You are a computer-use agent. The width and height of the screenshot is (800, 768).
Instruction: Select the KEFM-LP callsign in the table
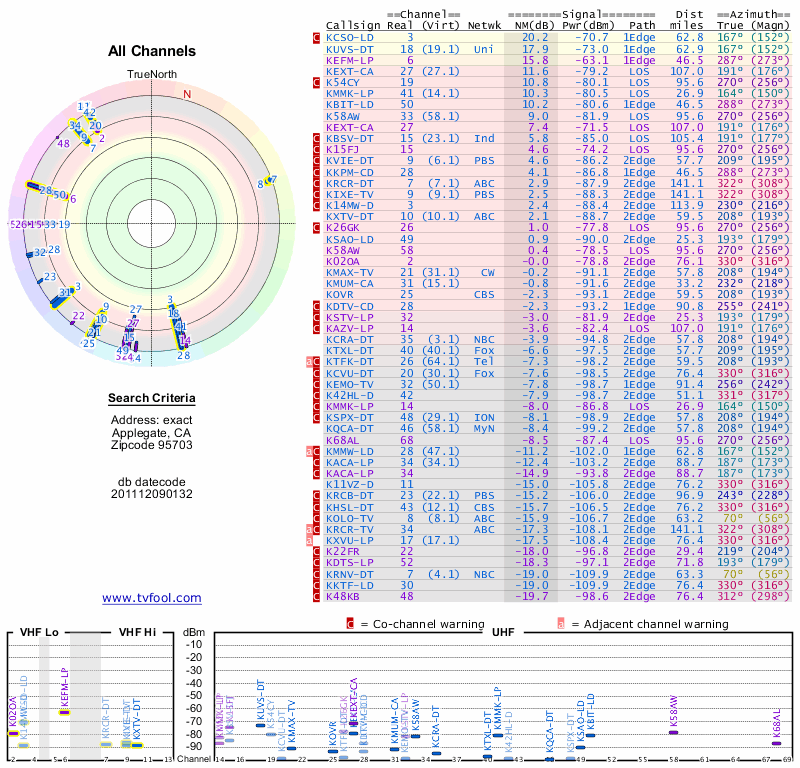[350, 60]
